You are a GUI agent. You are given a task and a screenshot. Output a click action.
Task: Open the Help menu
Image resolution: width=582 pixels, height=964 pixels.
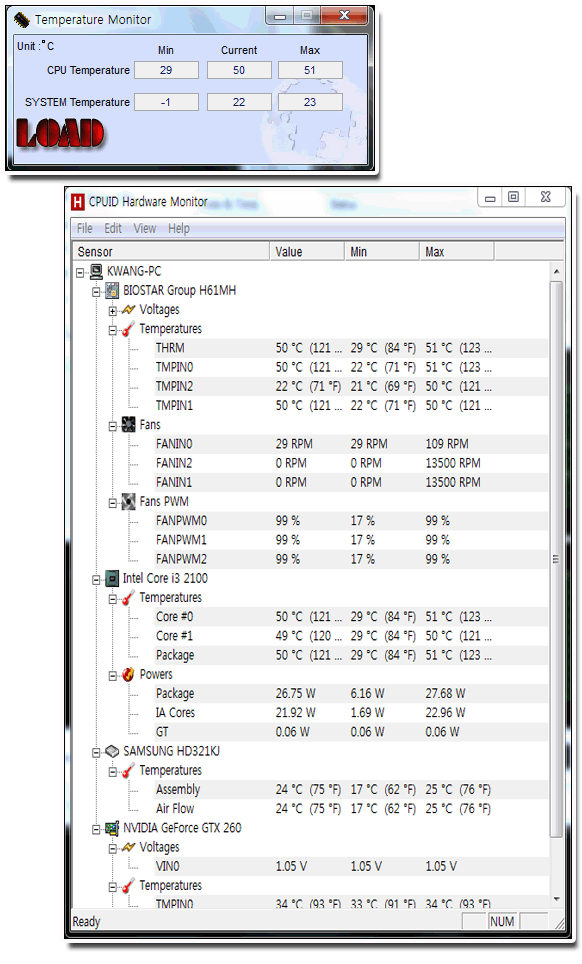coord(179,229)
